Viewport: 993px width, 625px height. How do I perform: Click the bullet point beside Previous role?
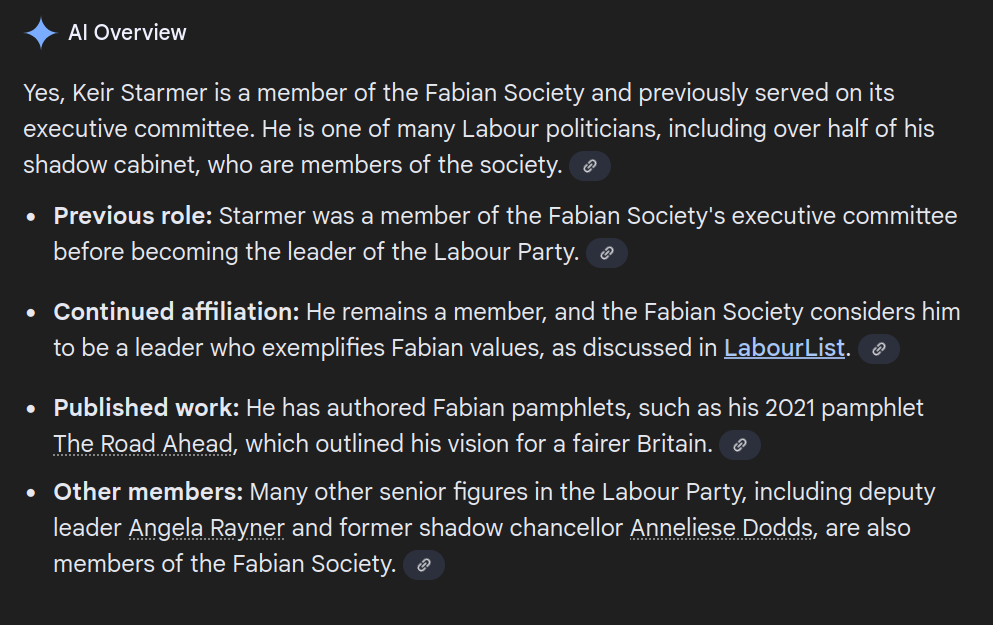[x=33, y=217]
